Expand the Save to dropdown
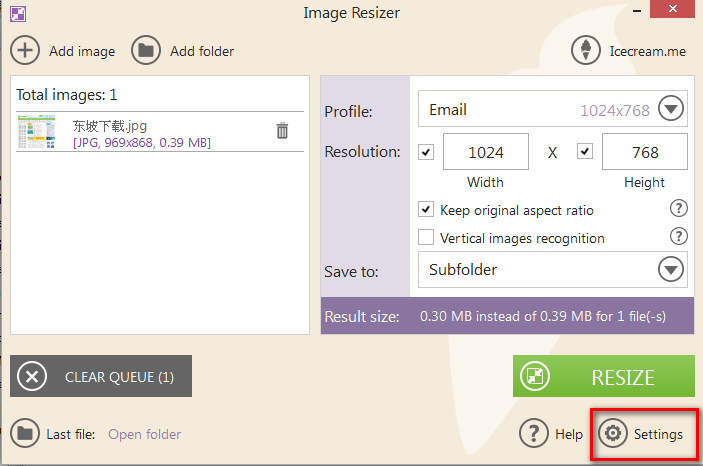 pyautogui.click(x=670, y=269)
